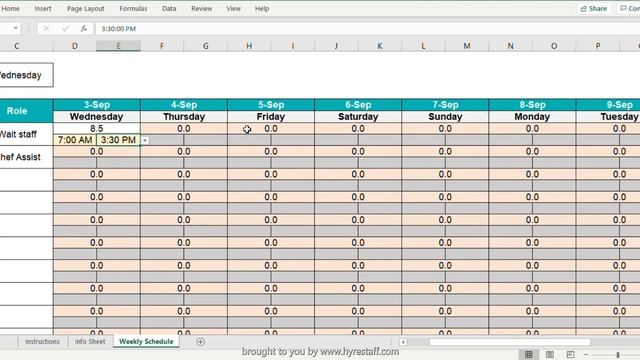Screen dimensions: 640x360
Task: Open the Insert ribbon tab
Action: pyautogui.click(x=42, y=9)
